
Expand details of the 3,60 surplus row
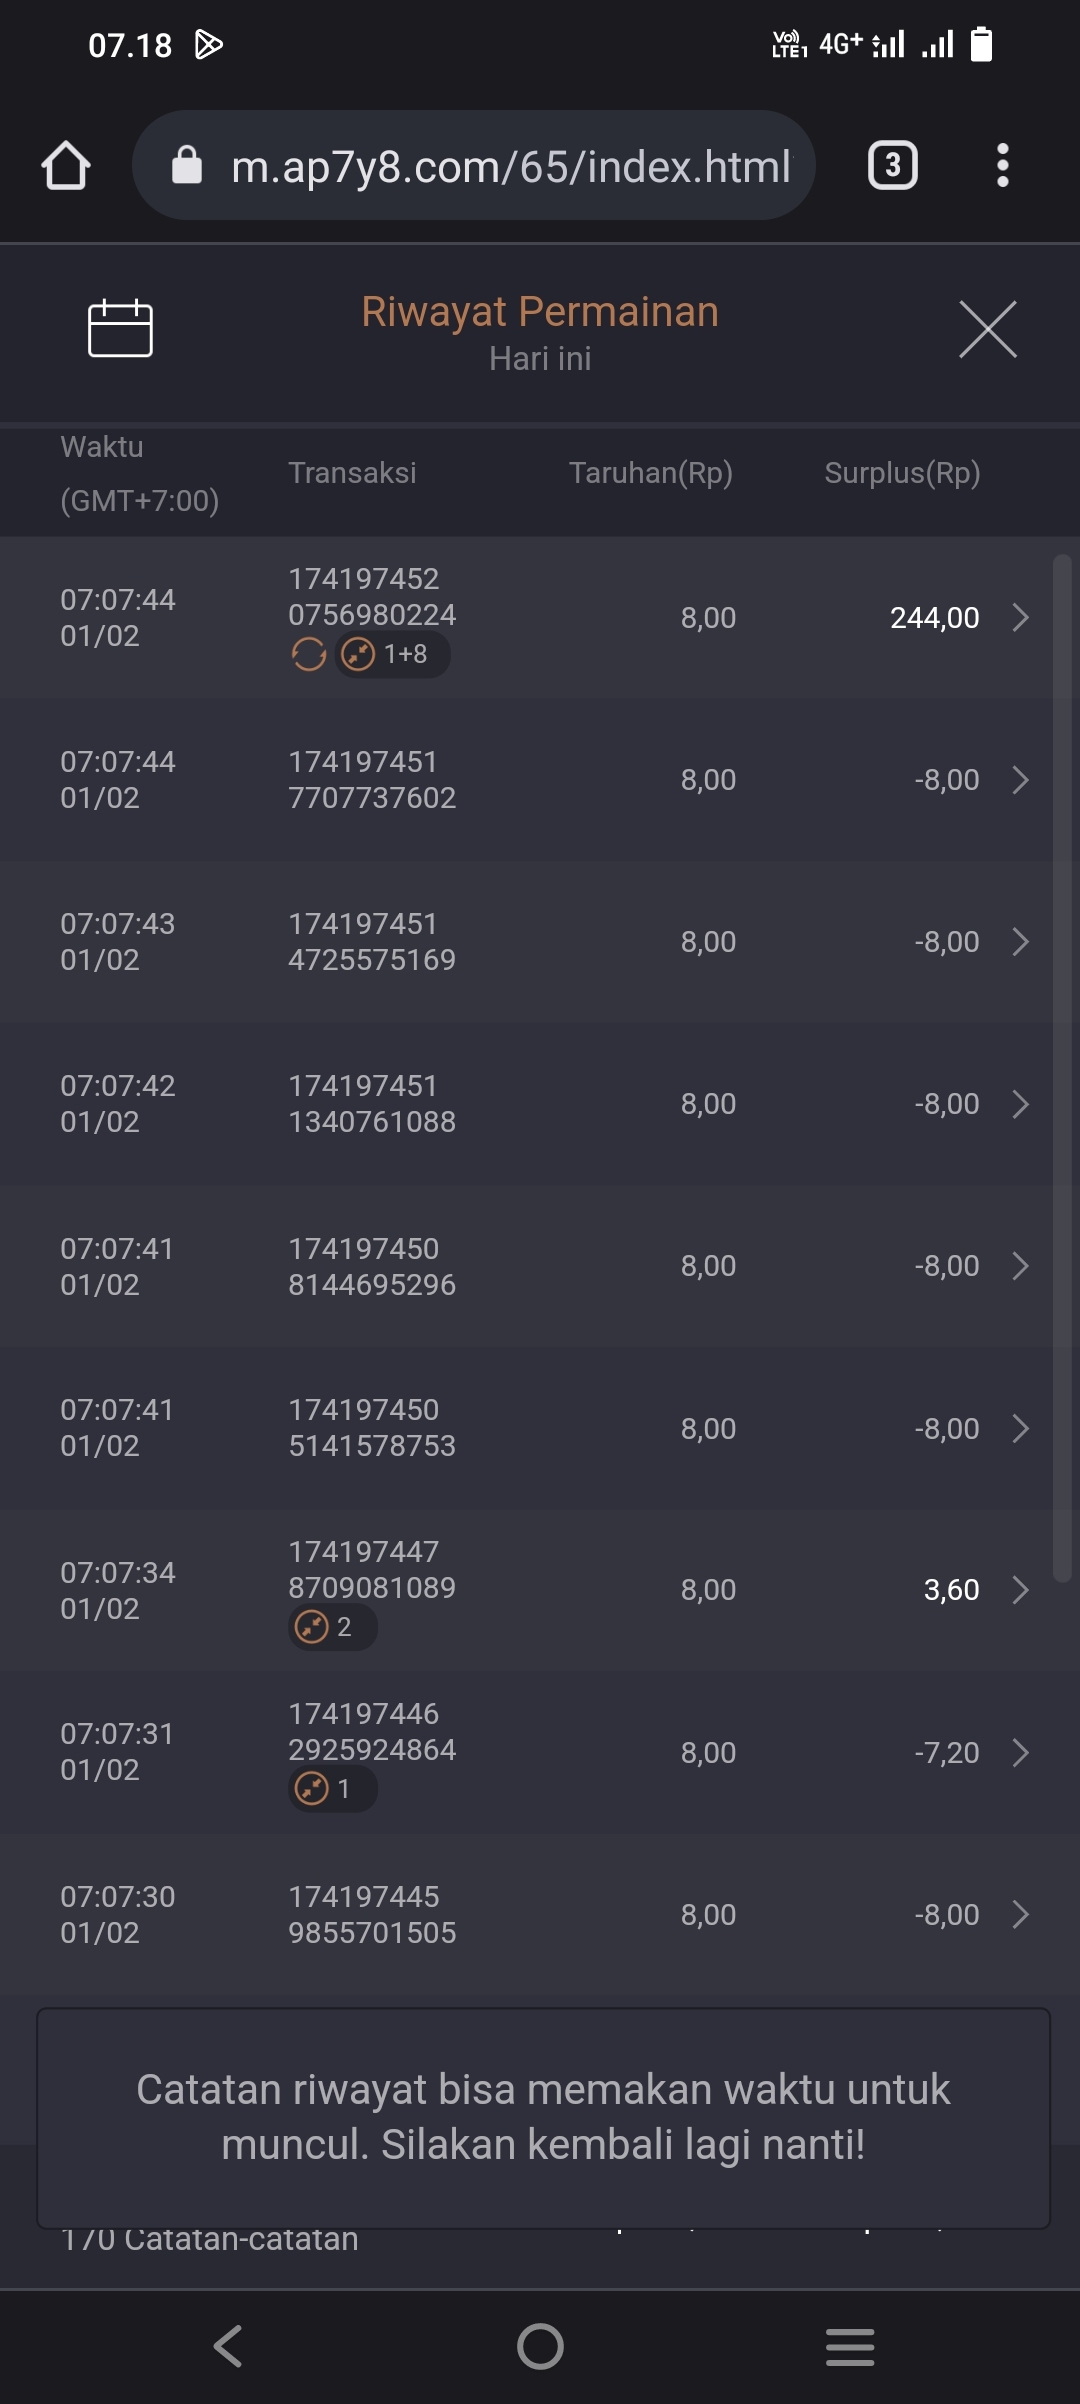pyautogui.click(x=1020, y=1590)
